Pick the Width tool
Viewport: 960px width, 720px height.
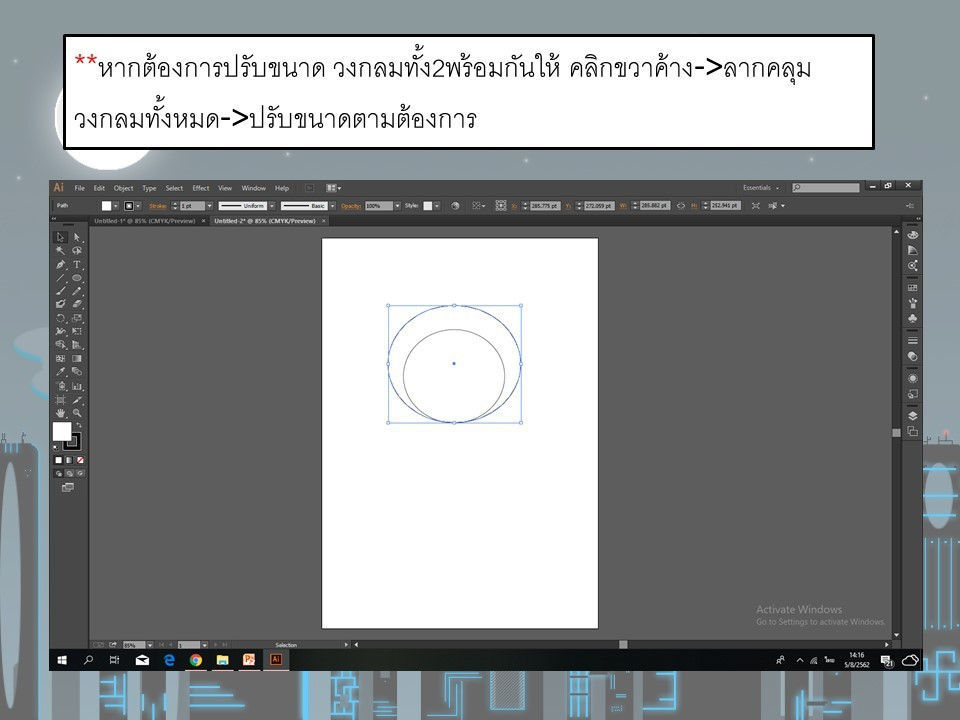point(60,331)
